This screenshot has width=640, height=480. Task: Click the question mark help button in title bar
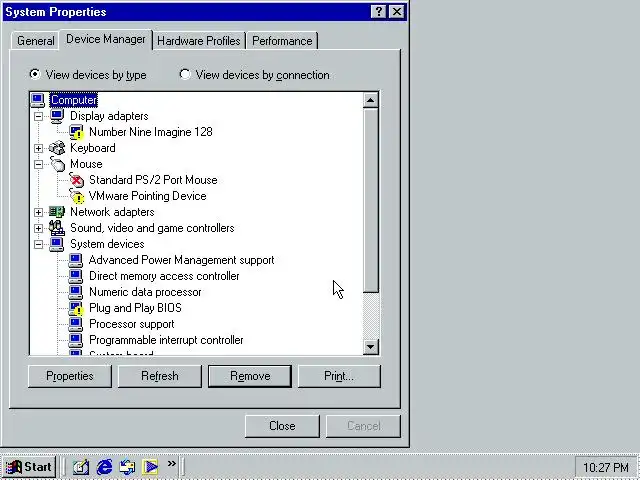(378, 12)
